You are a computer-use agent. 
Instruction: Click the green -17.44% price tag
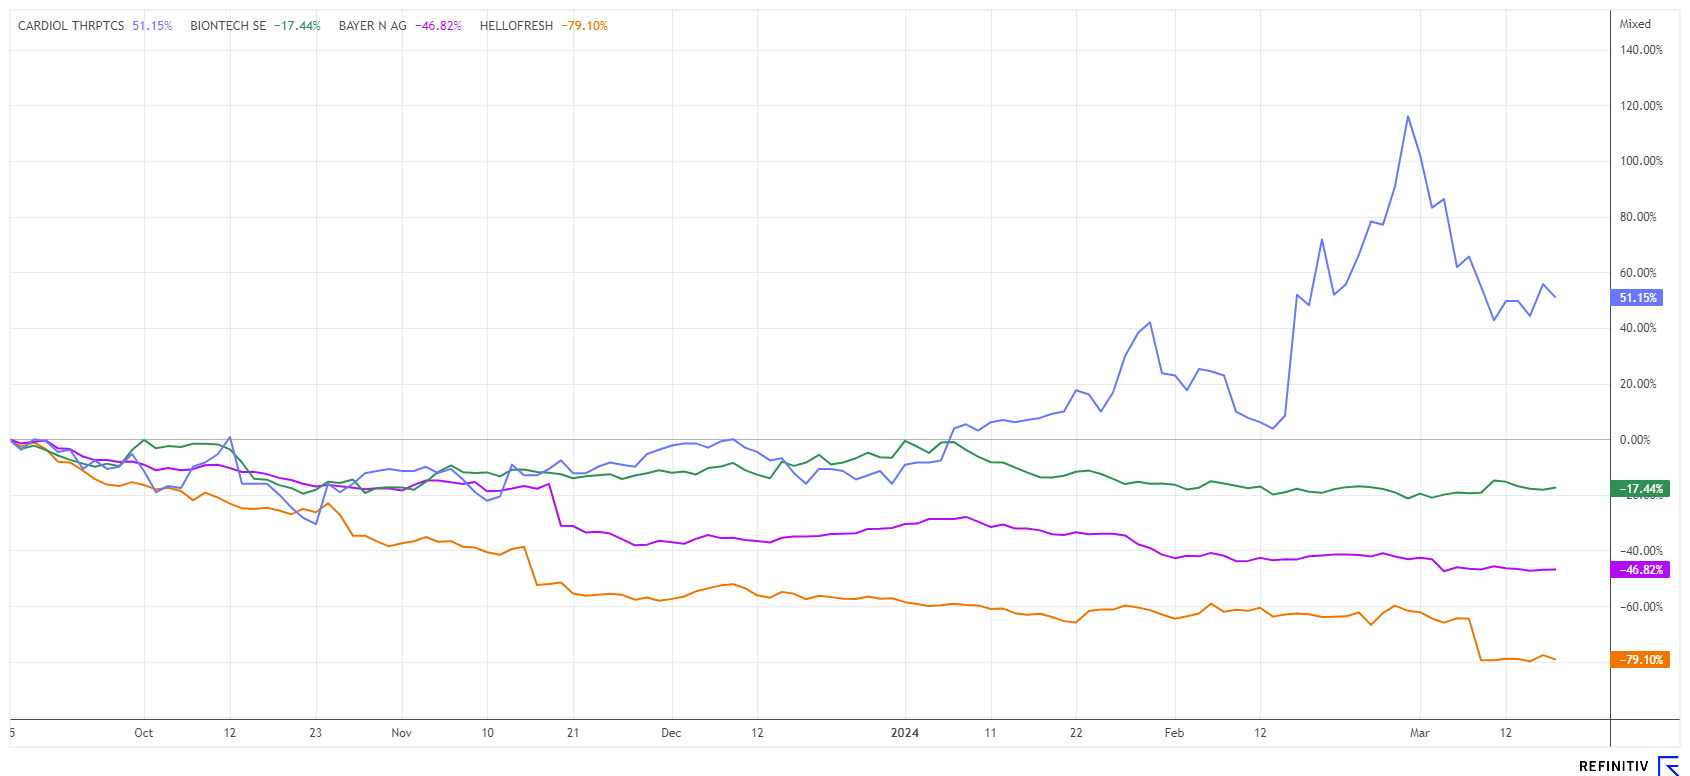click(x=1640, y=489)
